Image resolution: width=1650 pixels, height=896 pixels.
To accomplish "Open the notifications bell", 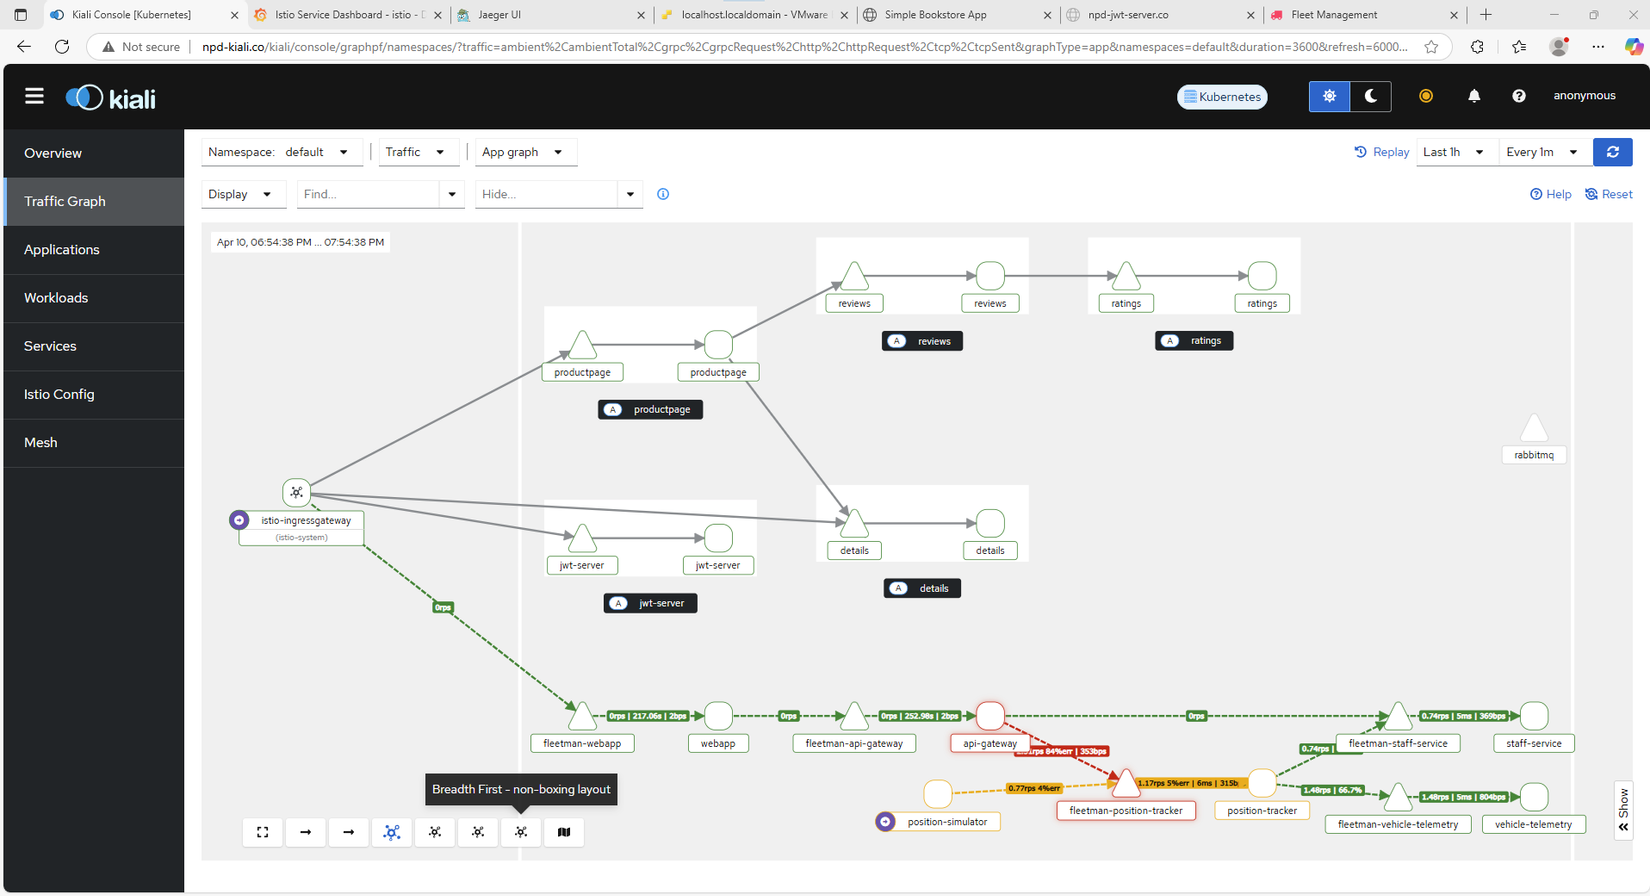I will point(1474,96).
